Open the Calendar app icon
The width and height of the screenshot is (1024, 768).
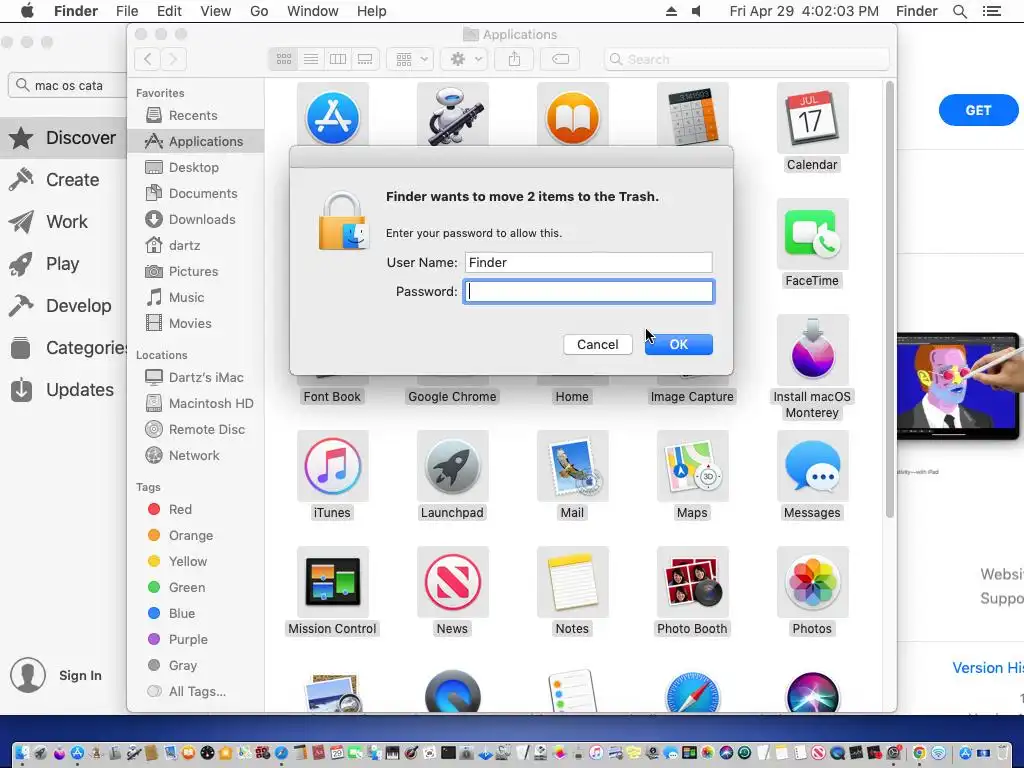pos(812,119)
